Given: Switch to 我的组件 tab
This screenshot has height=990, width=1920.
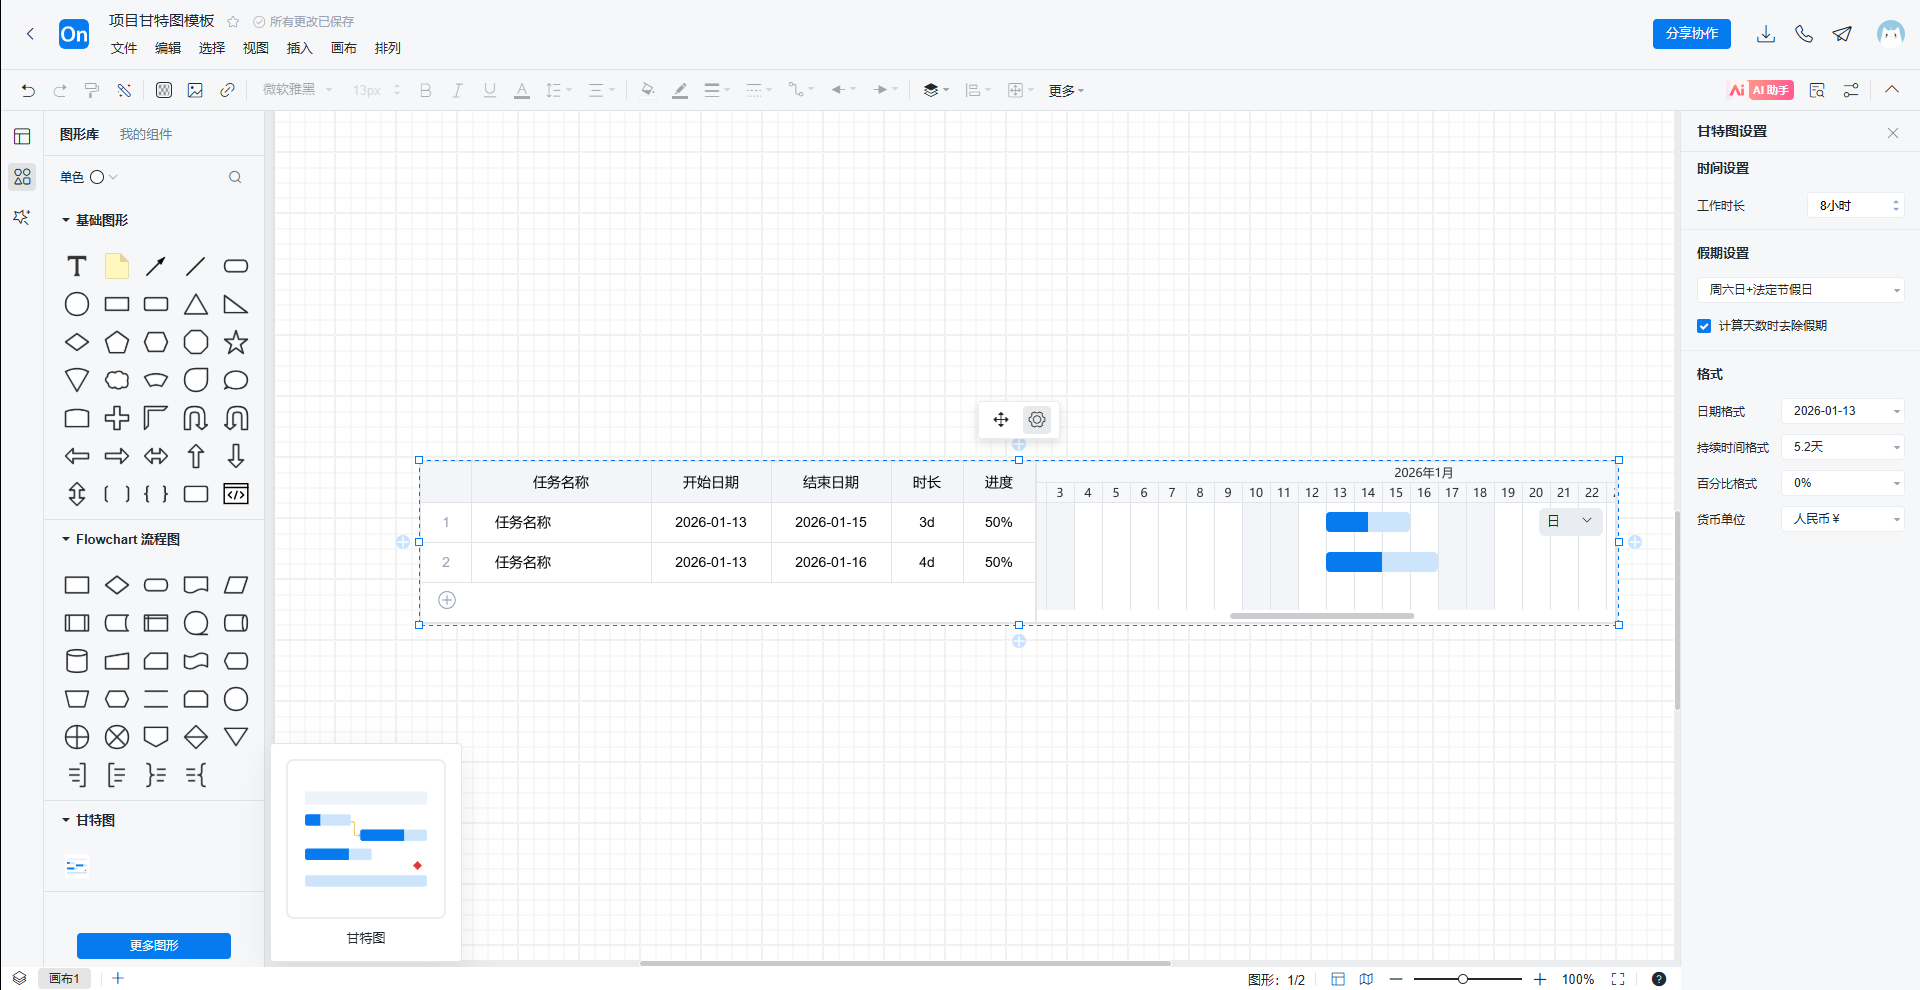Looking at the screenshot, I should pyautogui.click(x=146, y=134).
